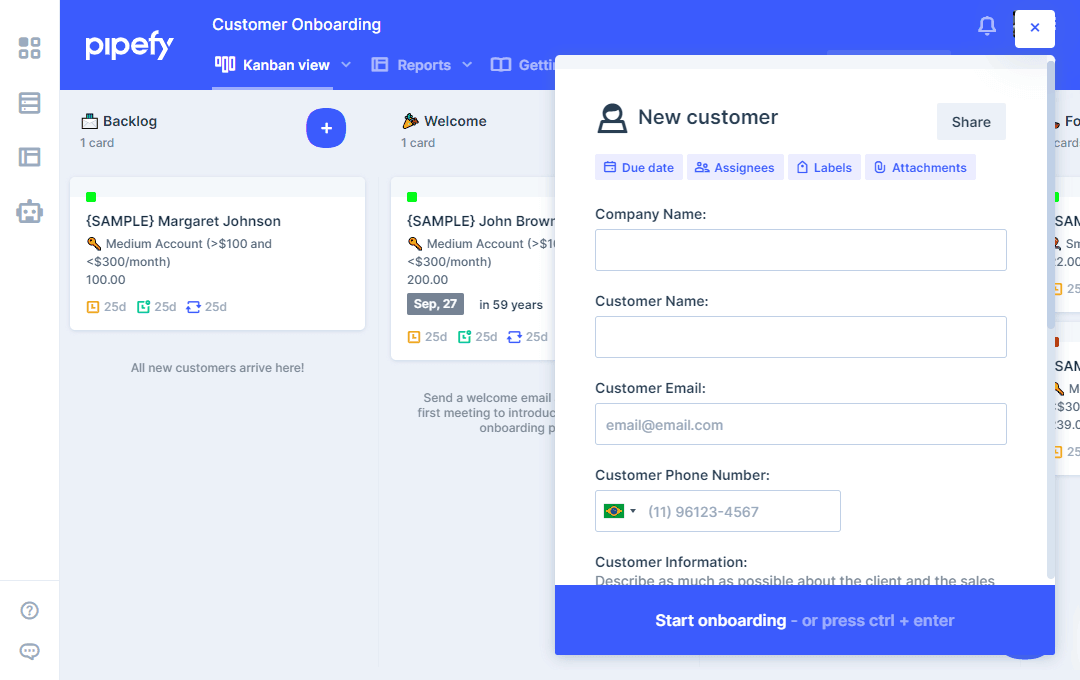Open the database icon in left sidebar
The image size is (1080, 680).
tap(30, 103)
